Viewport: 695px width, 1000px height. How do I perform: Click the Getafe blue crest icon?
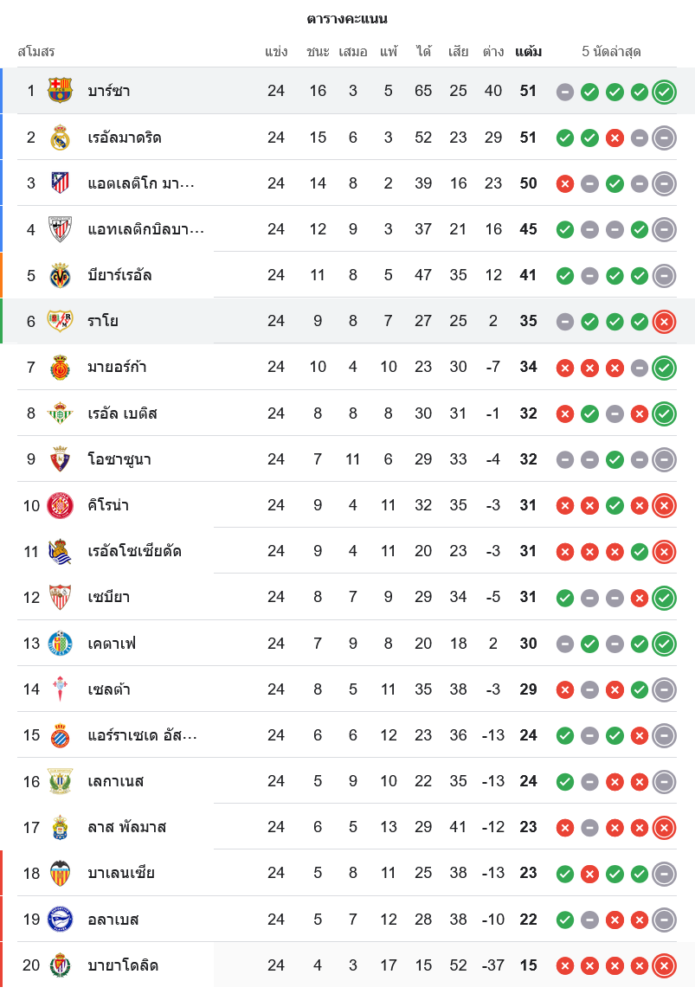pyautogui.click(x=60, y=643)
